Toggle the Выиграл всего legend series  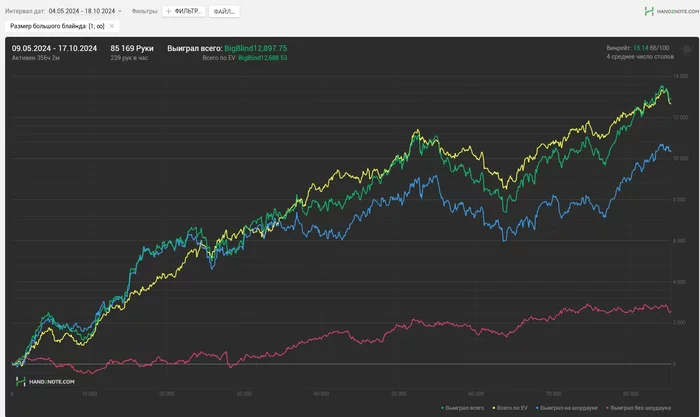coord(466,408)
